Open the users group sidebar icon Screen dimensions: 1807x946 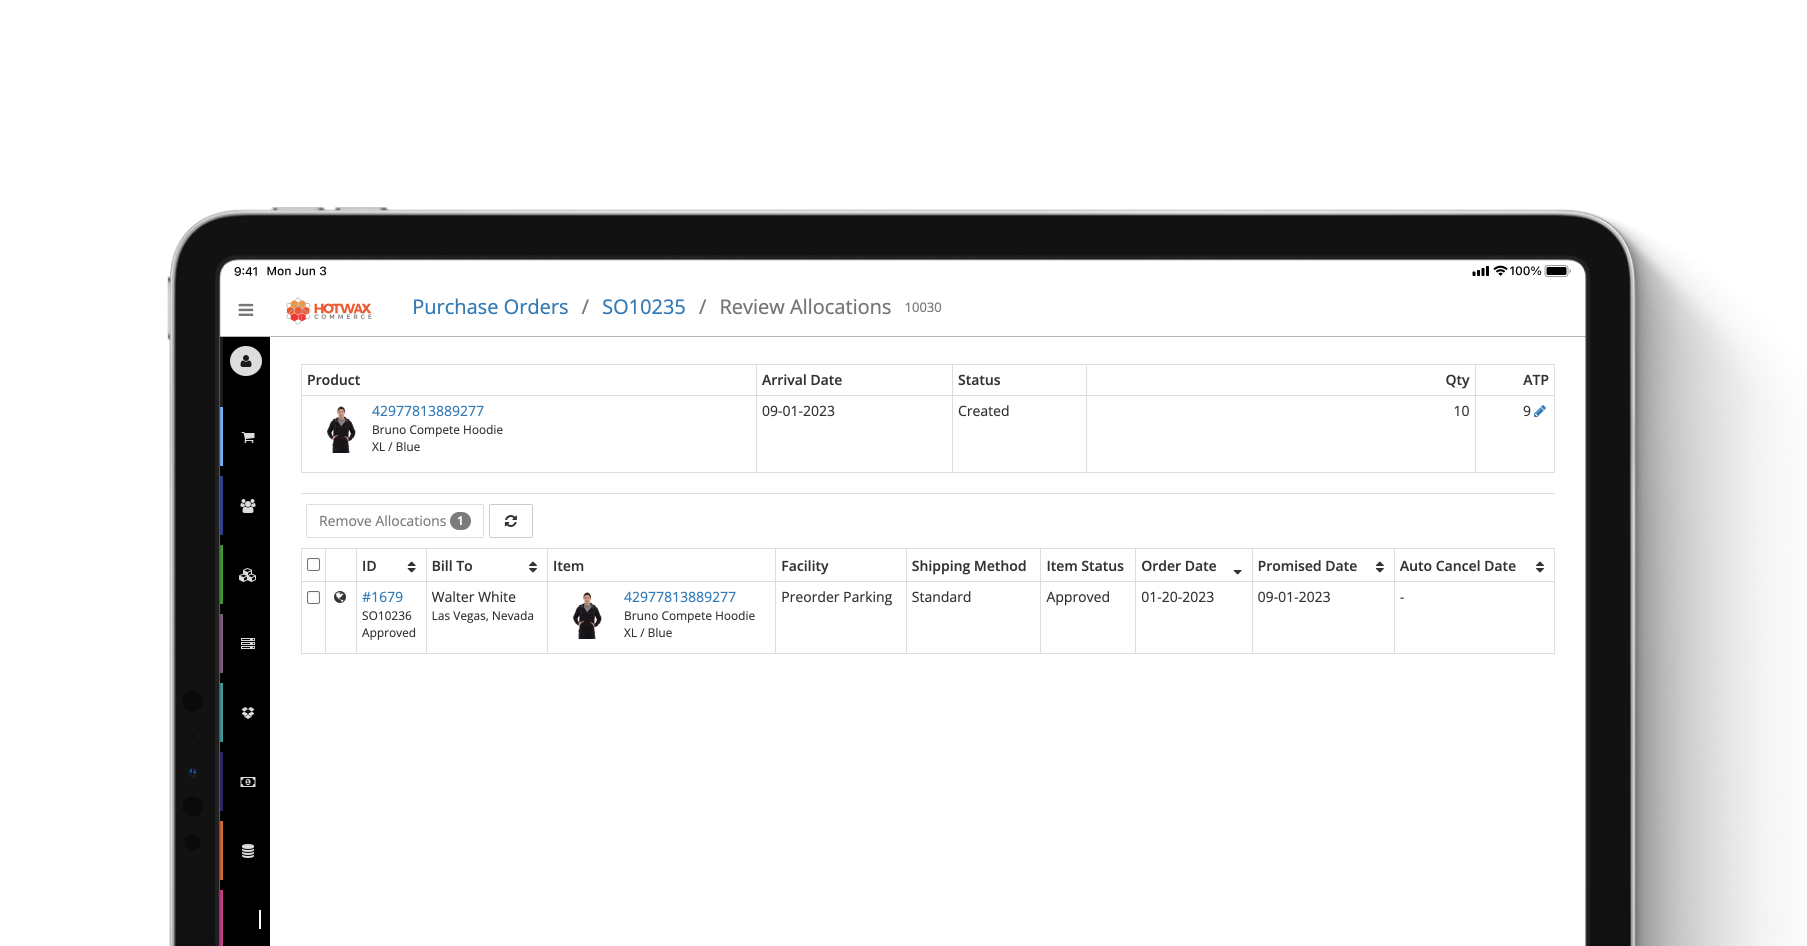pos(248,506)
